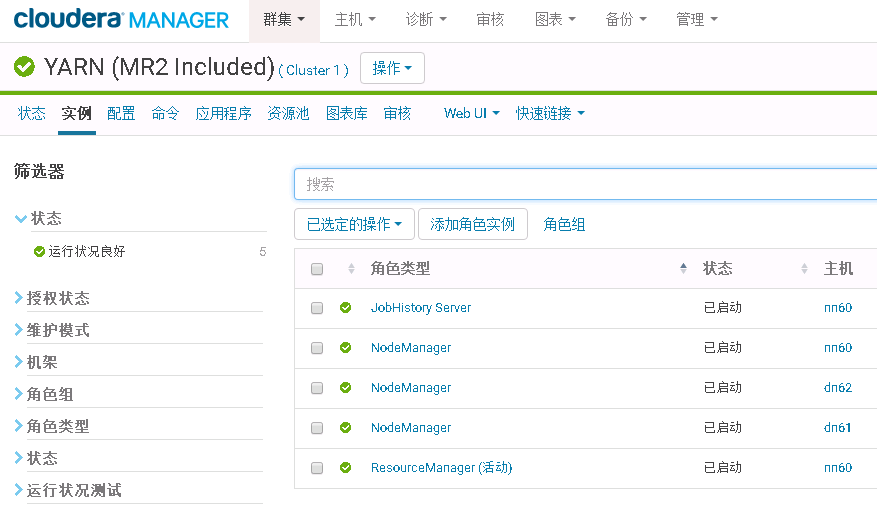Screen dimensions: 877x511
Task: Open host nn60 in JobHistory Server row
Action: 838,307
